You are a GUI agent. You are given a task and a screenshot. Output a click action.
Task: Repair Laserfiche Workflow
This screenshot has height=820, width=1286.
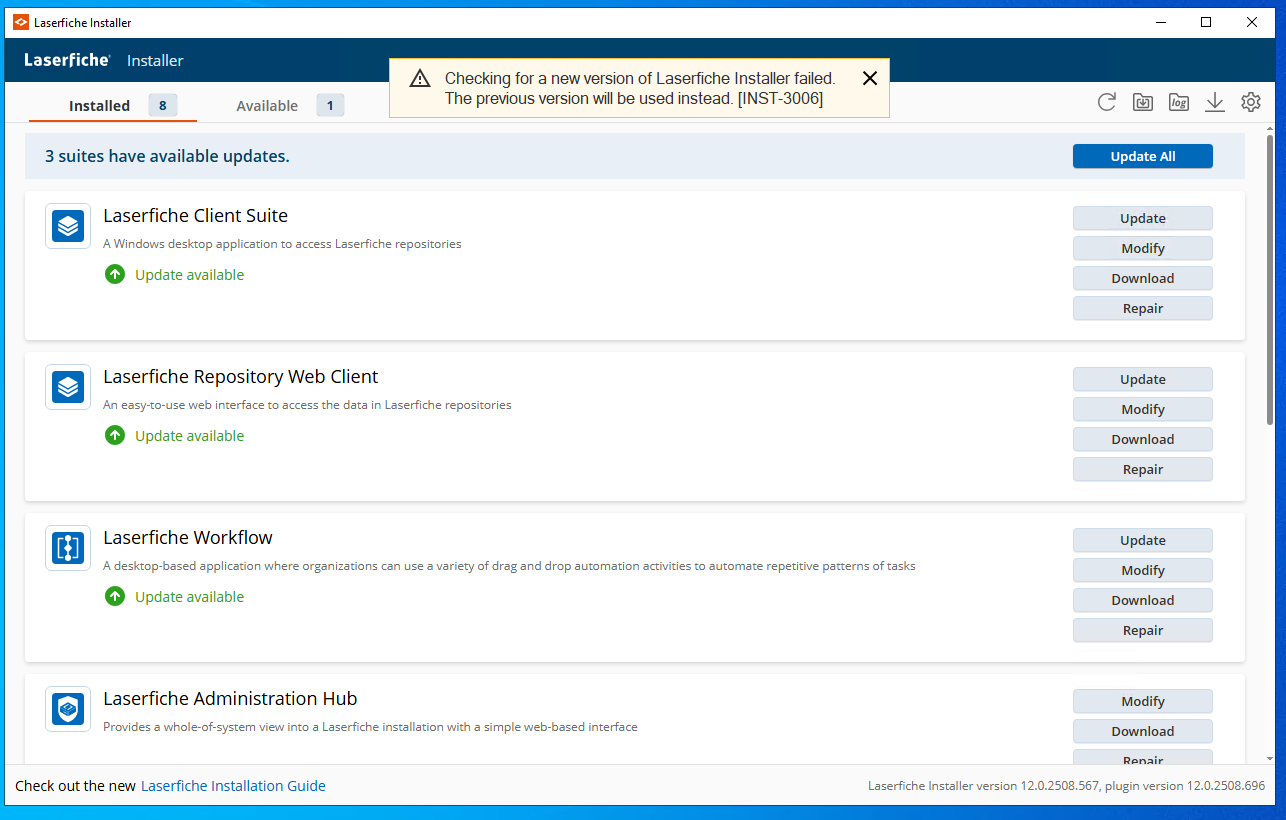(1143, 630)
